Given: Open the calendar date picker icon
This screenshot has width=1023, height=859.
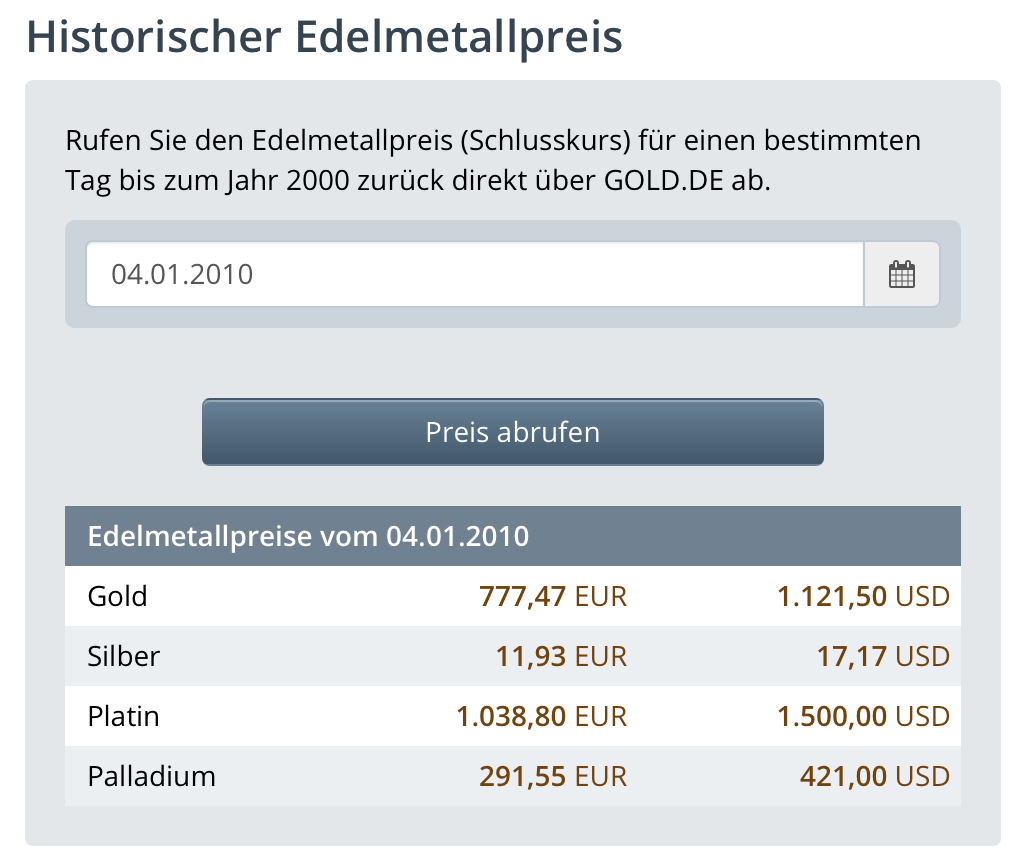Looking at the screenshot, I should point(902,274).
